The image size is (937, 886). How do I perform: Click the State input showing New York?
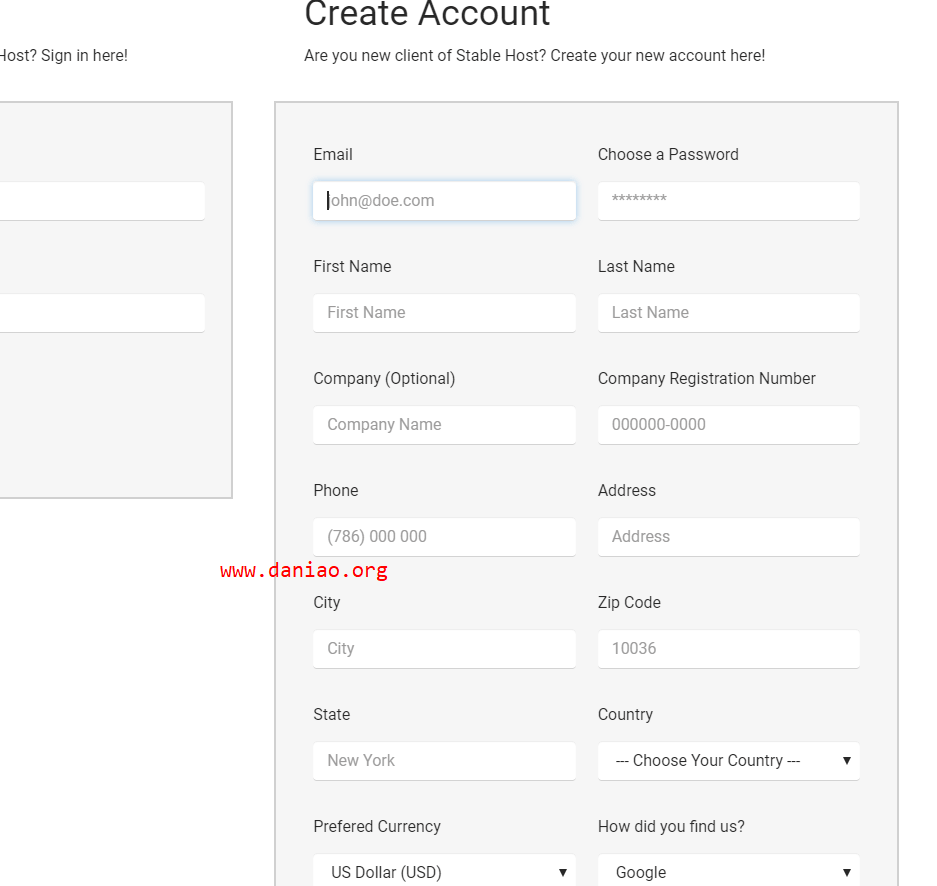pos(444,761)
